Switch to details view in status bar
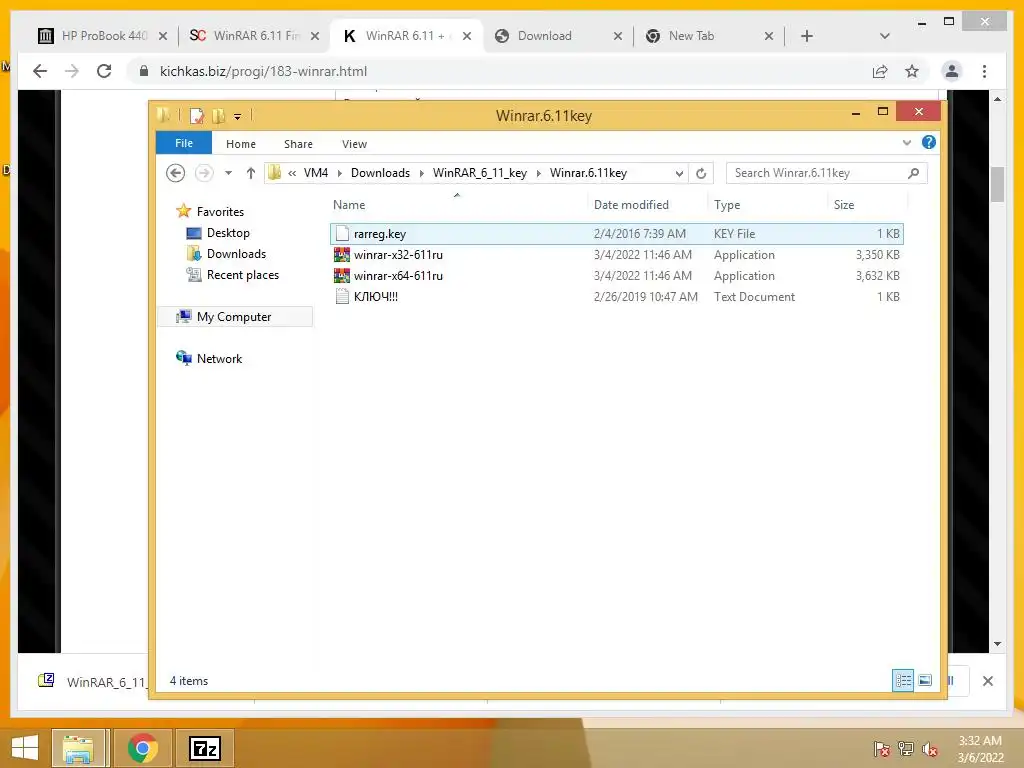The width and height of the screenshot is (1024, 768). (x=903, y=680)
